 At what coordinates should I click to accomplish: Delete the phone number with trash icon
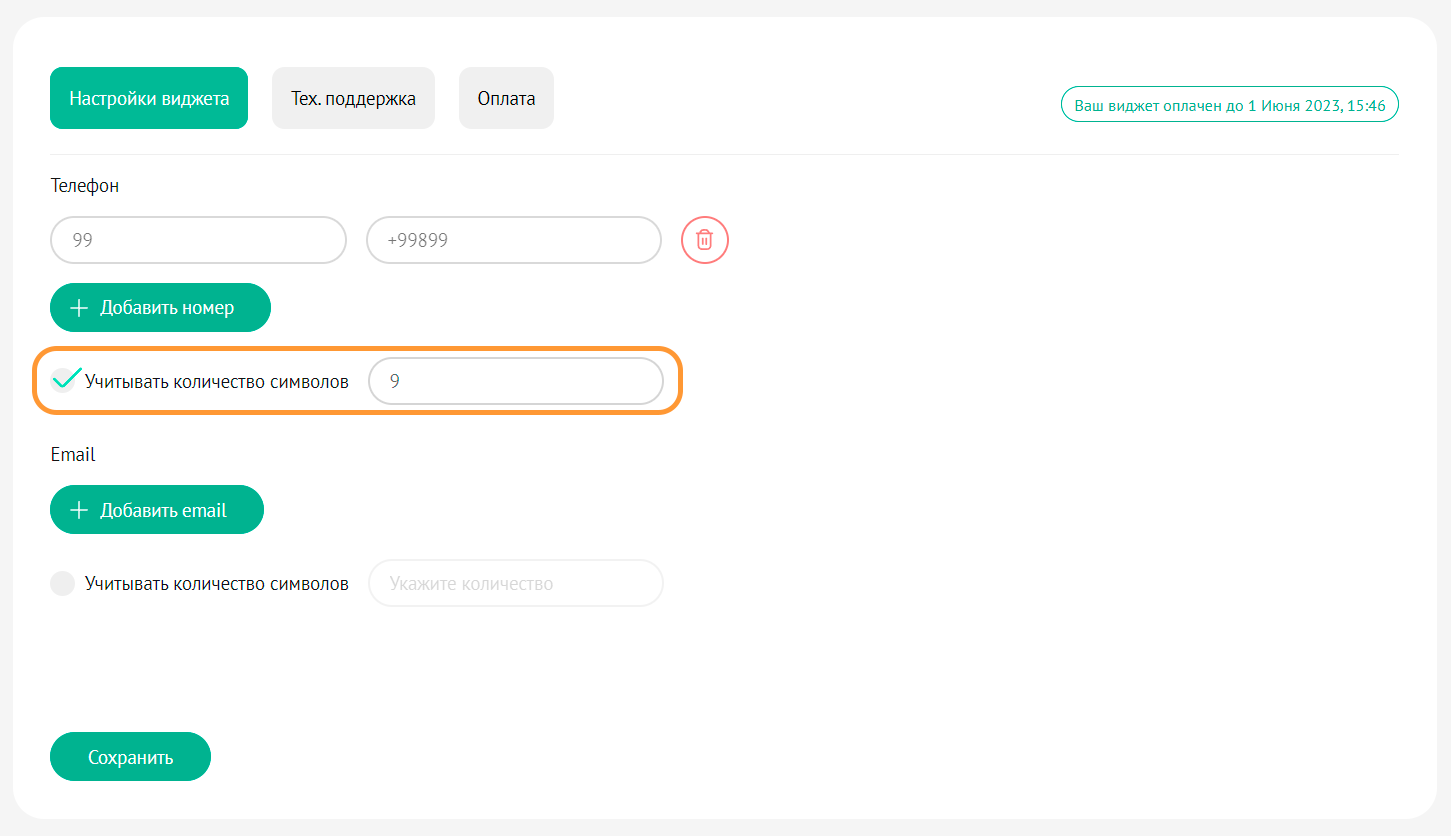tap(705, 240)
